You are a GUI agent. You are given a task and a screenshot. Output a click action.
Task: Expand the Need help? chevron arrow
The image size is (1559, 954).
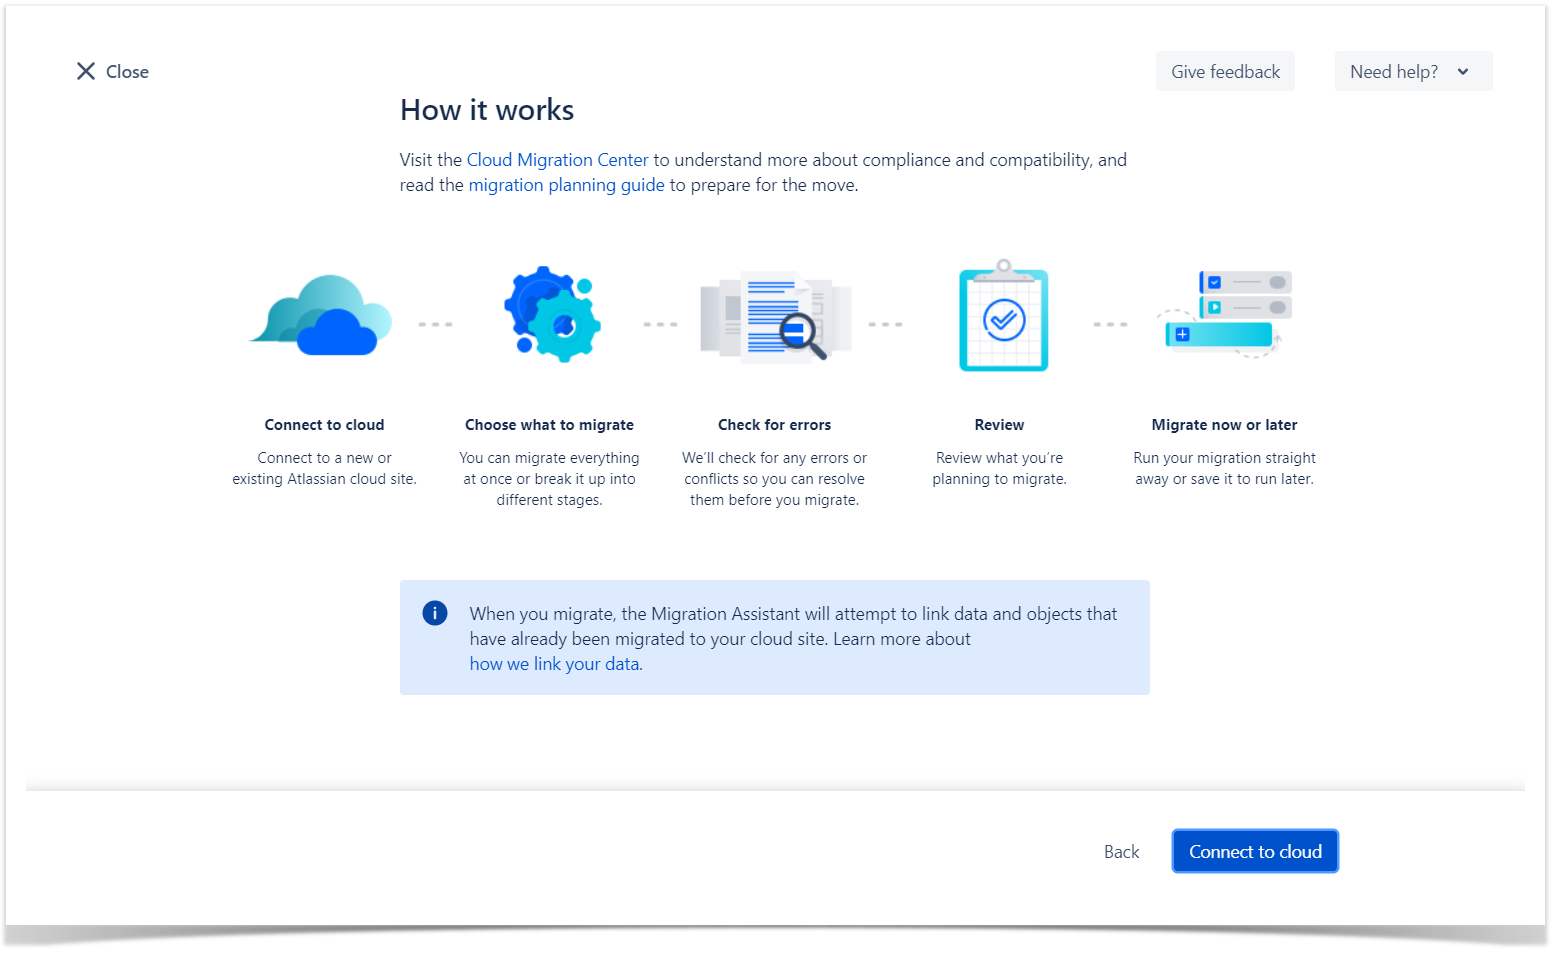click(1463, 72)
